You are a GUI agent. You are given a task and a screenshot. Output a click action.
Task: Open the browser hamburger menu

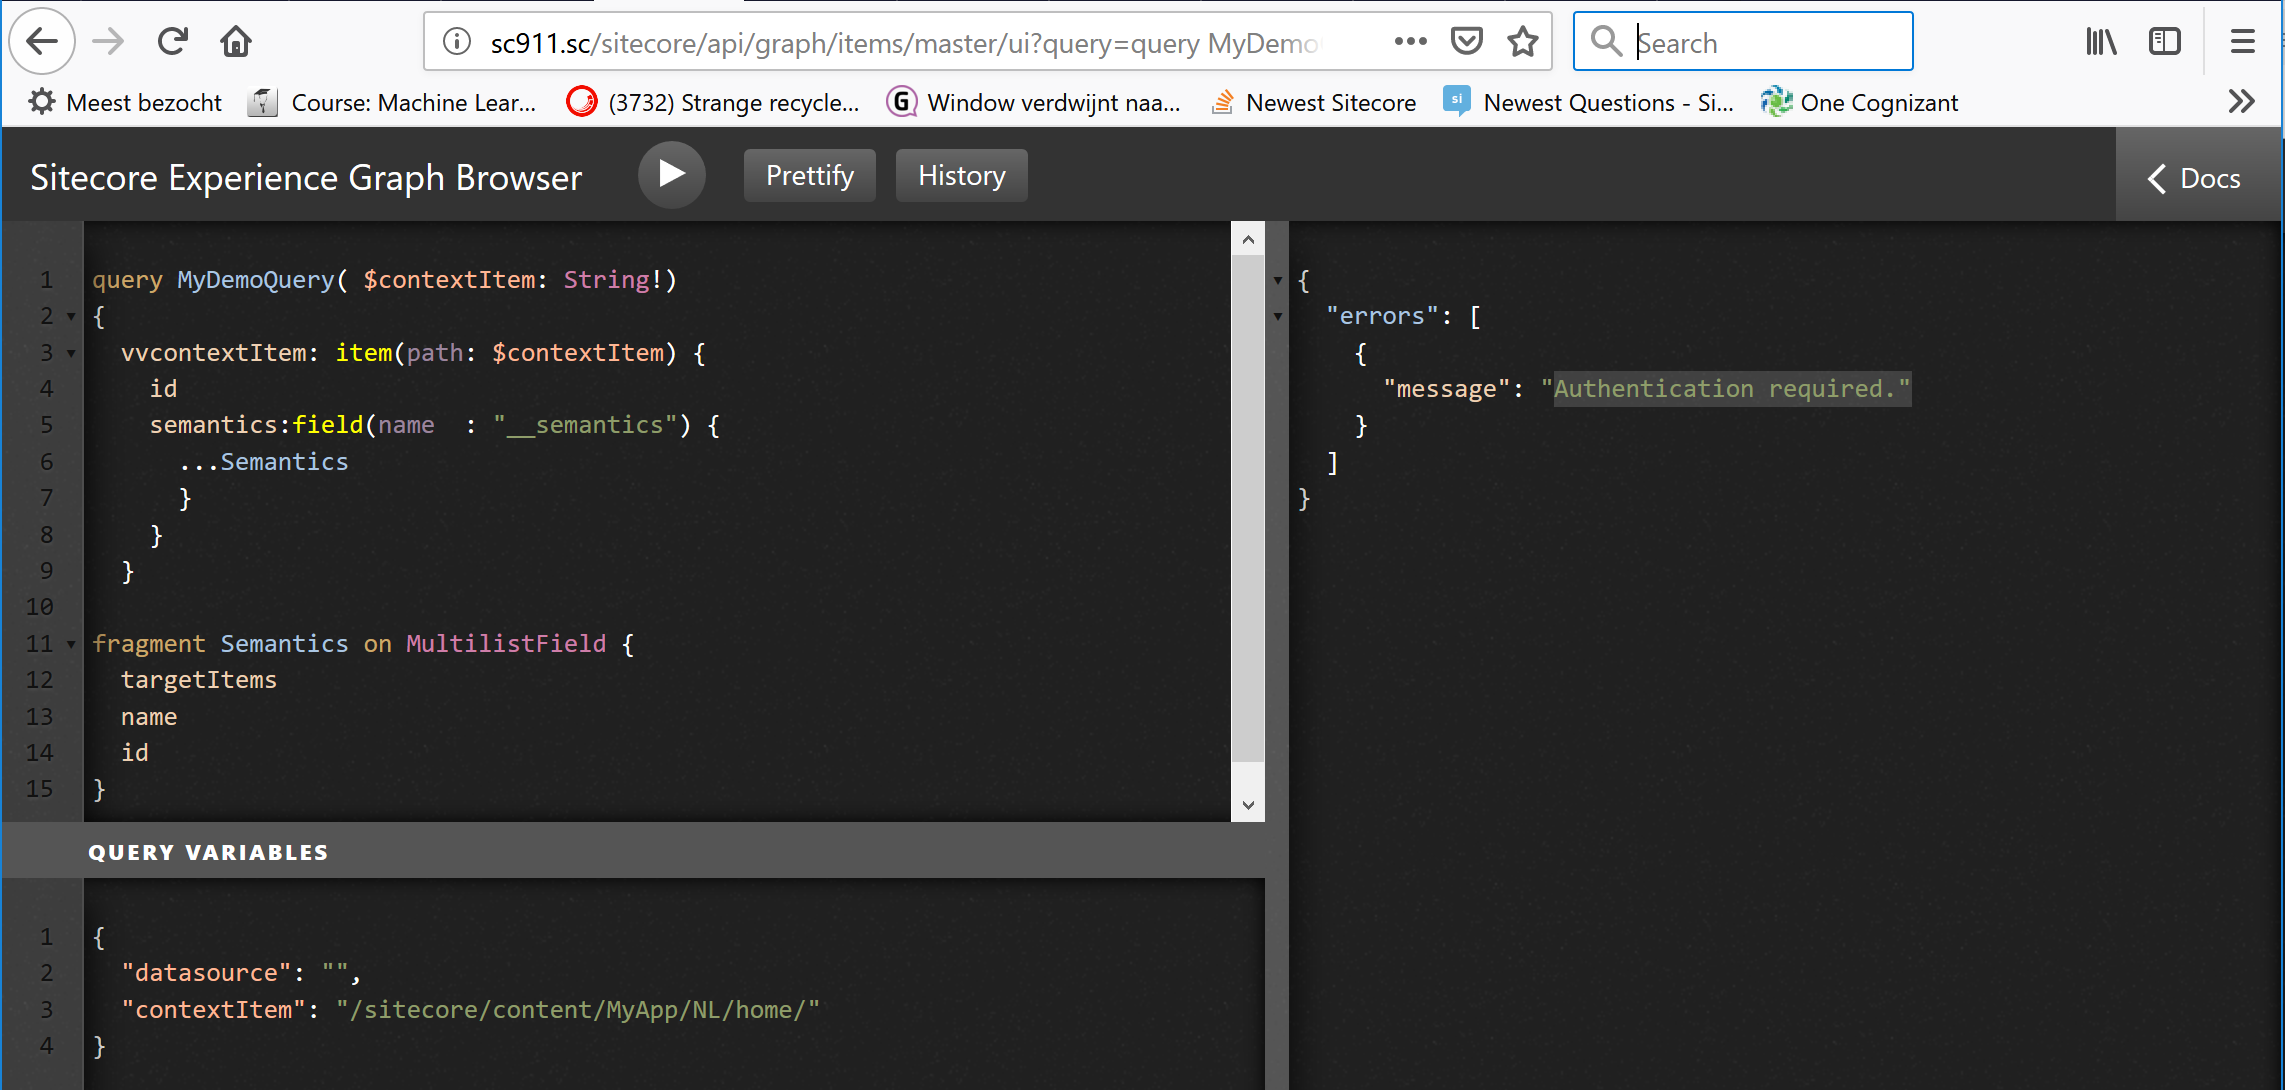coord(2243,42)
